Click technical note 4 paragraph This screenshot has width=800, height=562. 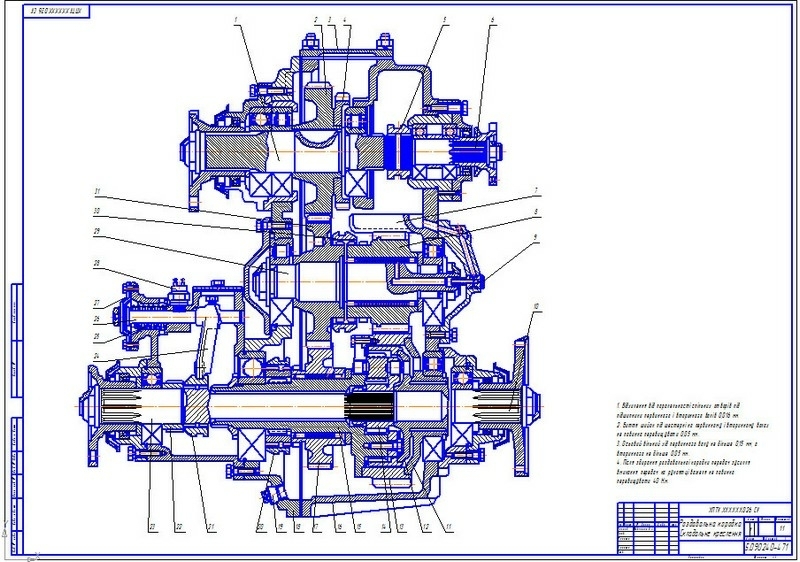680,469
